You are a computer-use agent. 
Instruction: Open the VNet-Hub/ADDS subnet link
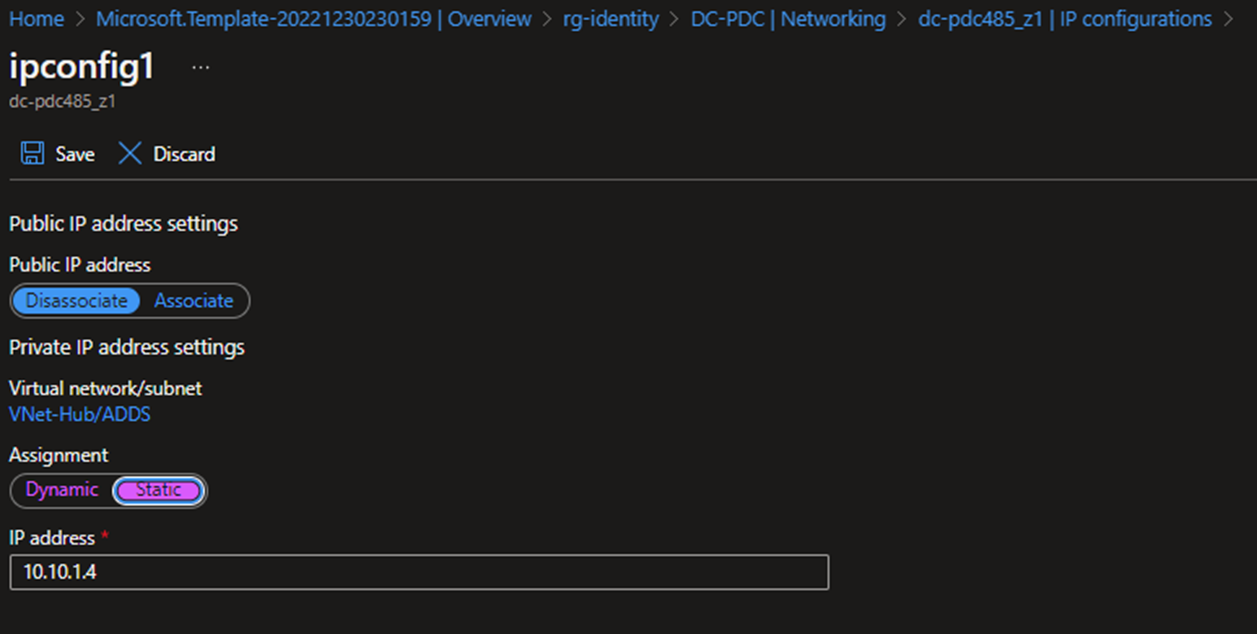coord(80,414)
